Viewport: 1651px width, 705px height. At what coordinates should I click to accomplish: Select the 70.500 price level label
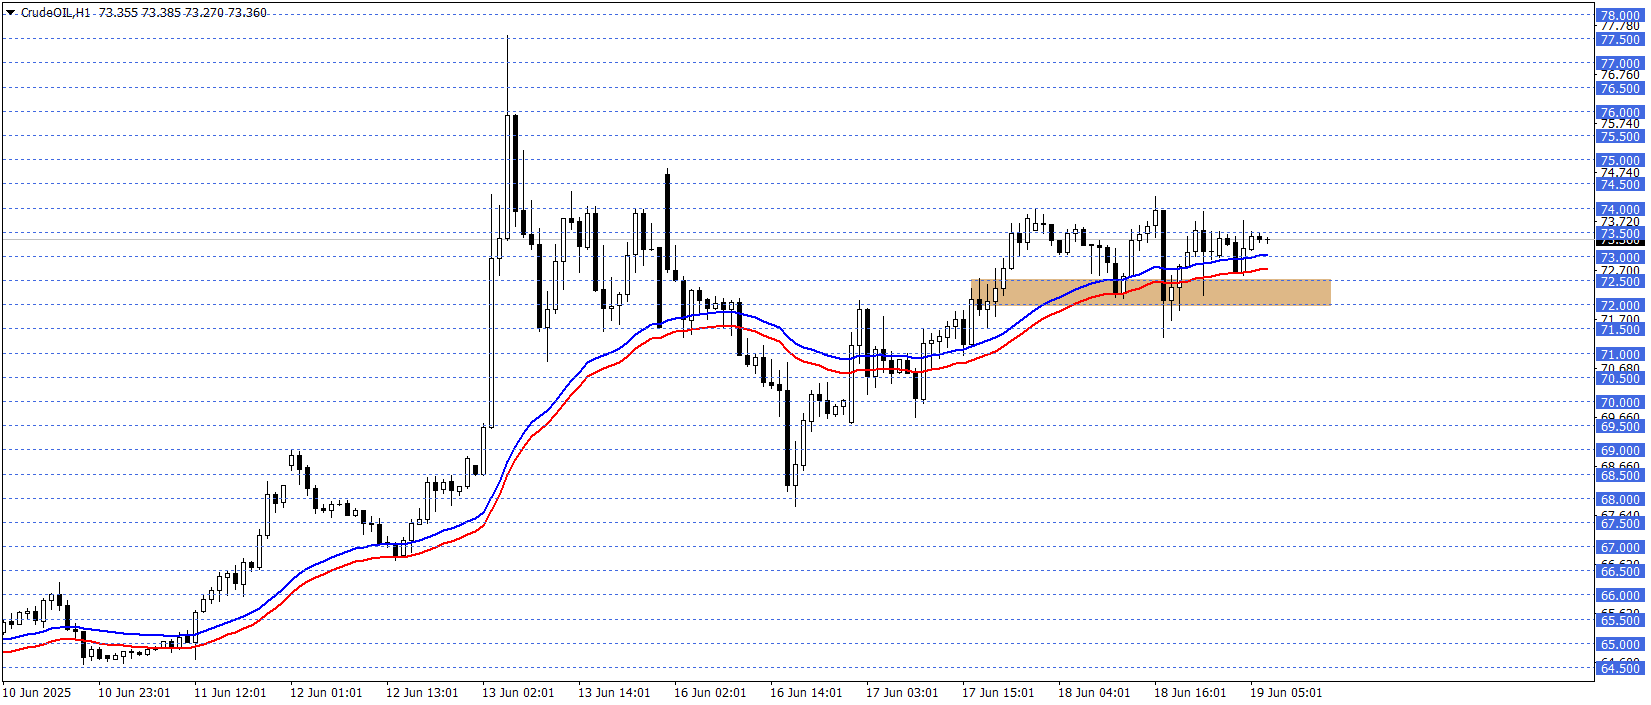(1620, 379)
